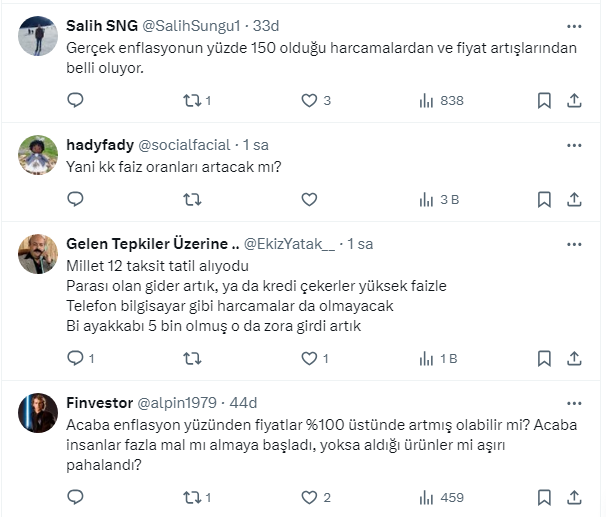Share Salih SNG's tweet

pos(574,100)
